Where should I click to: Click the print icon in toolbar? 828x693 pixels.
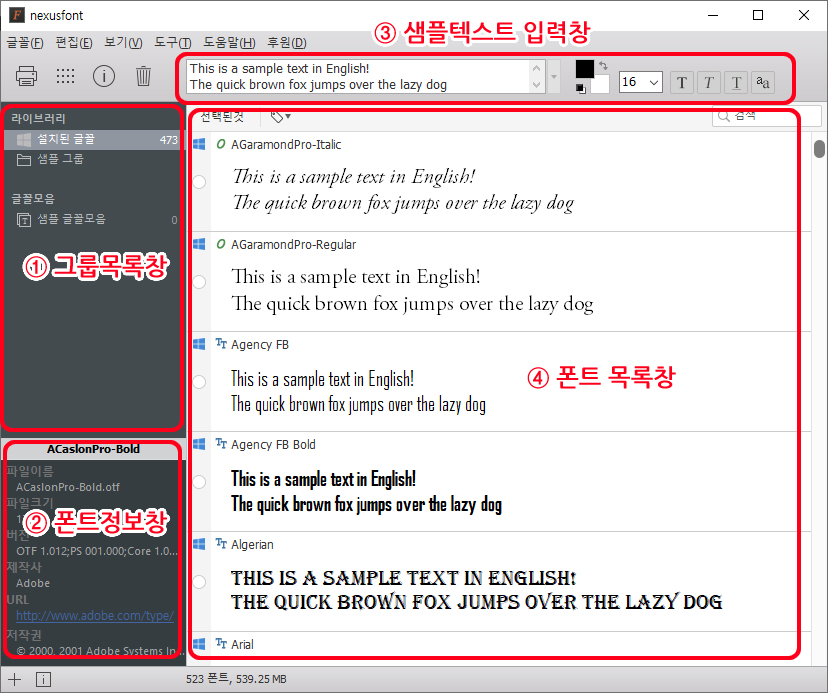[x=26, y=76]
